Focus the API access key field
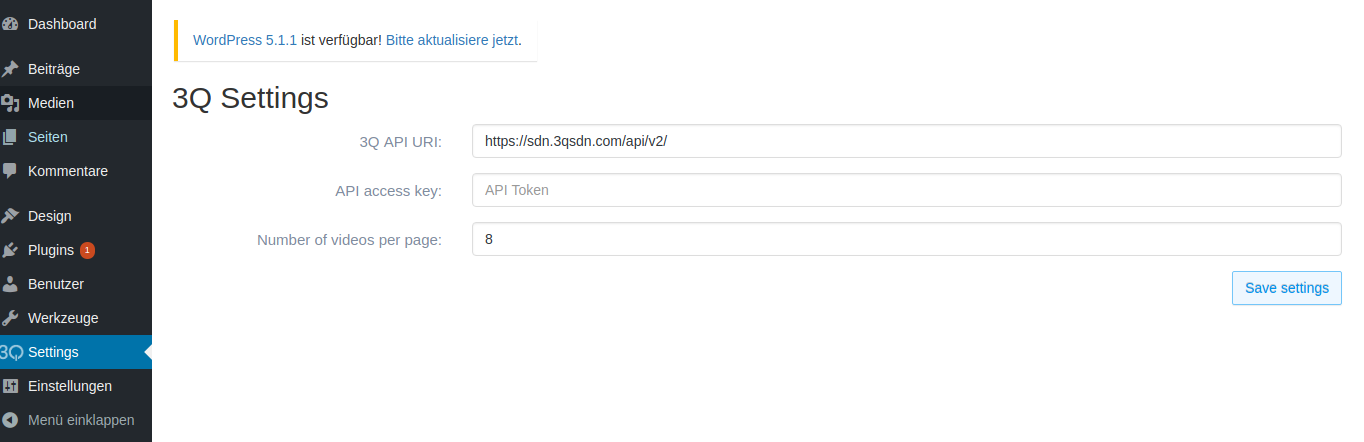The image size is (1364, 442). tap(906, 190)
